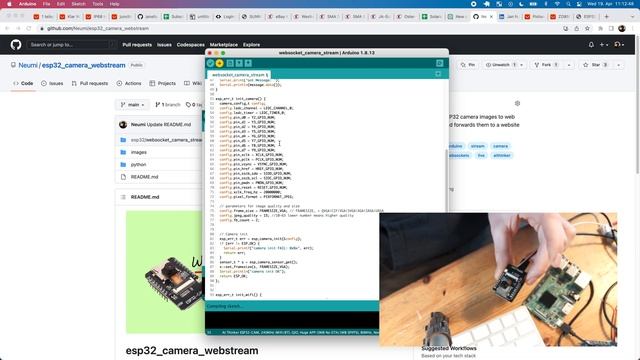Click the yellow Upload arrow in Arduino
This screenshot has height=360, width=640.
tap(220, 63)
